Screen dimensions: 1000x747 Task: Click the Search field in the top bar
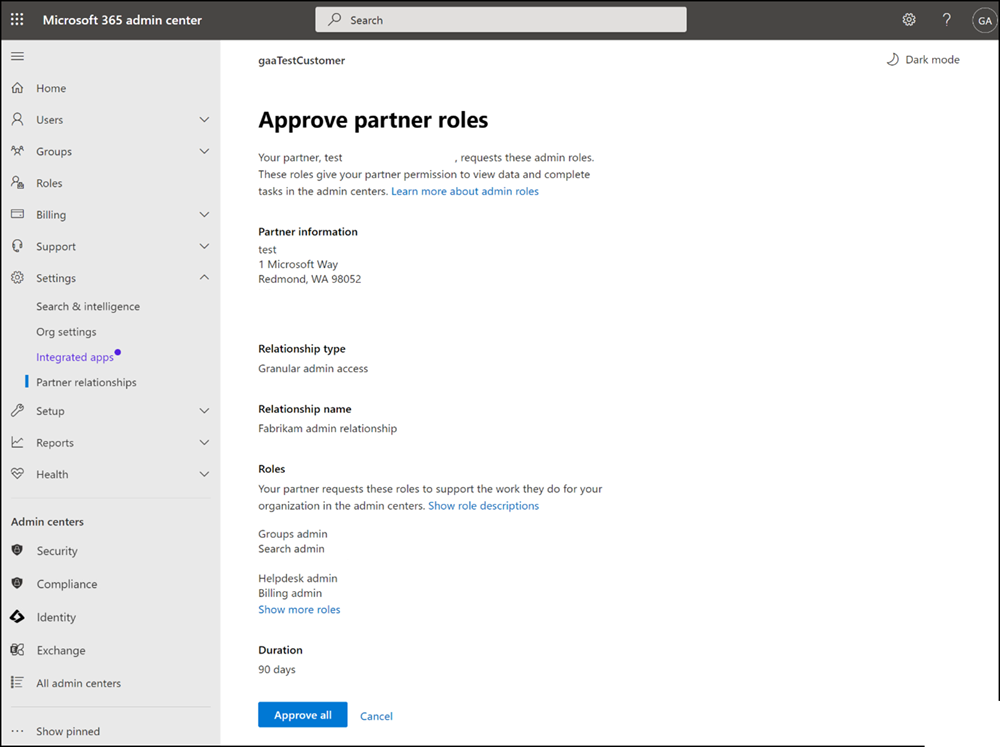500,19
